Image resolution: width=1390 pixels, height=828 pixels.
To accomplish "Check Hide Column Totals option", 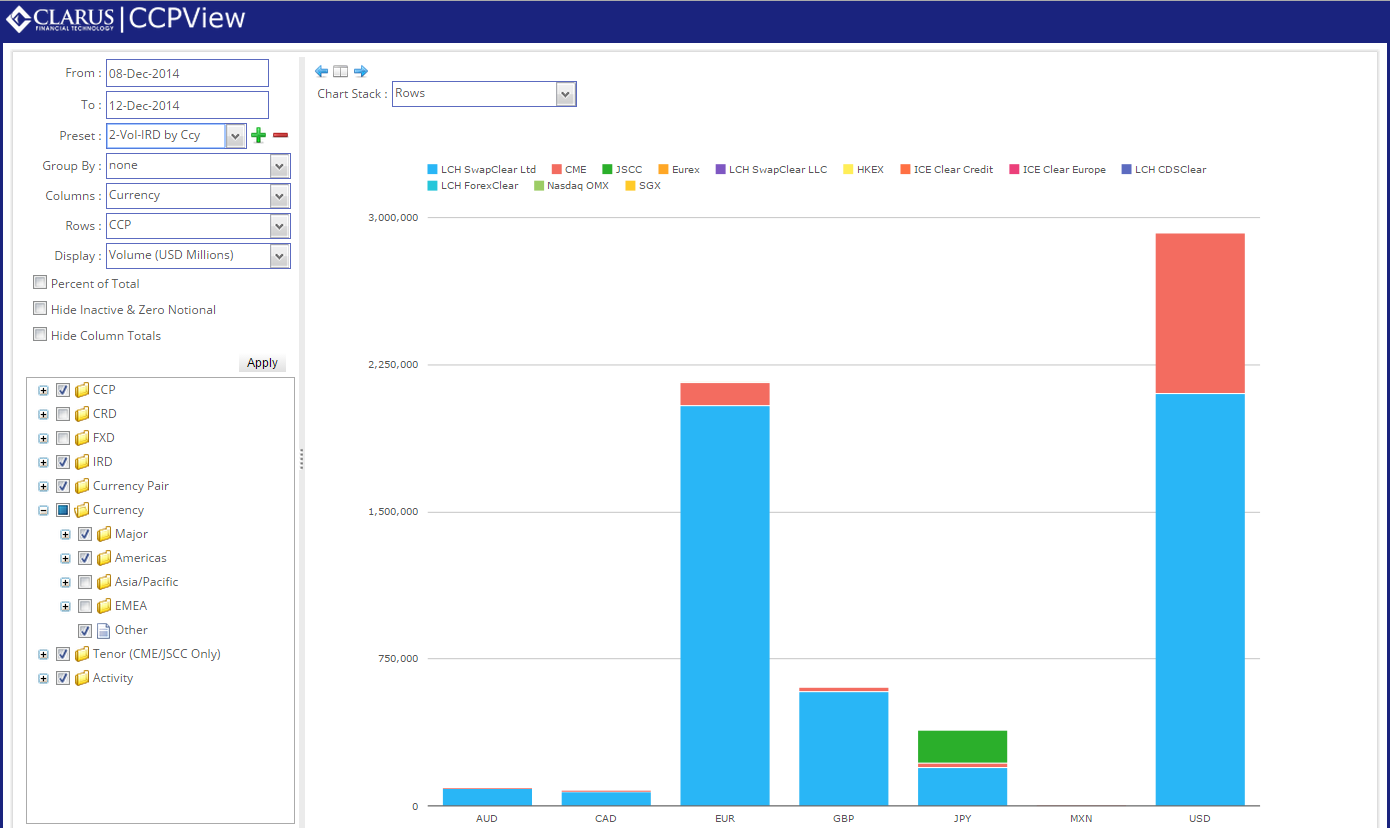I will coord(40,335).
